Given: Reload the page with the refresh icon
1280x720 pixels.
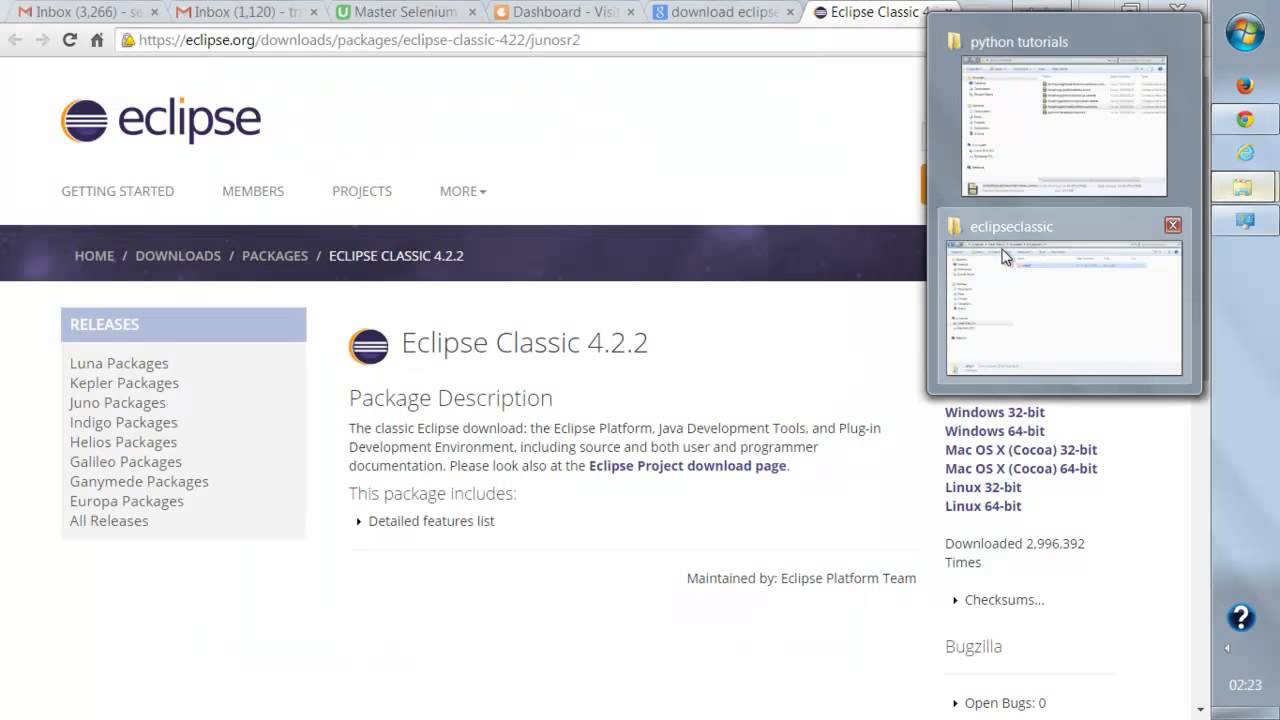Looking at the screenshot, I should [x=69, y=40].
